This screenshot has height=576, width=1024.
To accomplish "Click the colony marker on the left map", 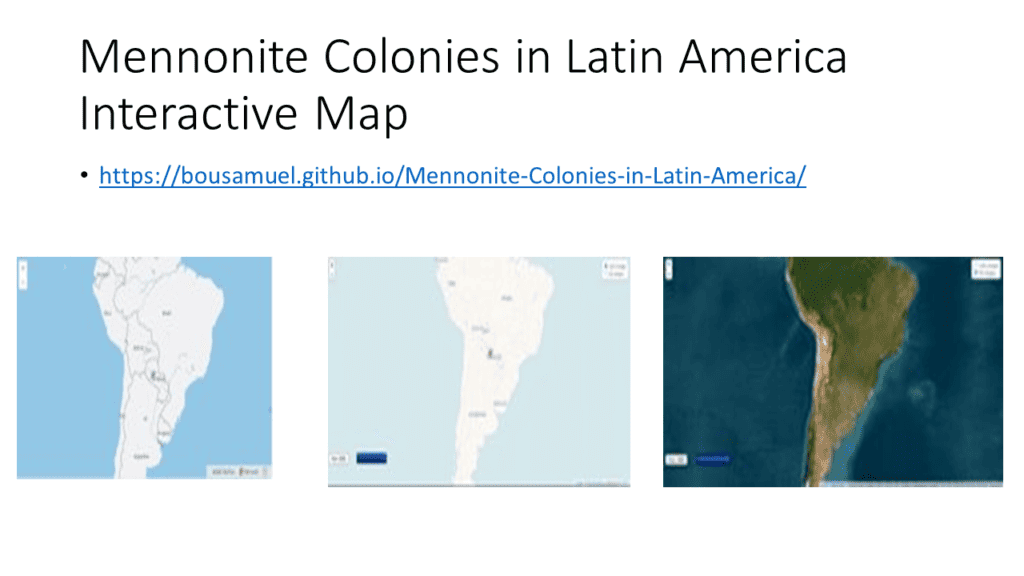I will pos(153,374).
